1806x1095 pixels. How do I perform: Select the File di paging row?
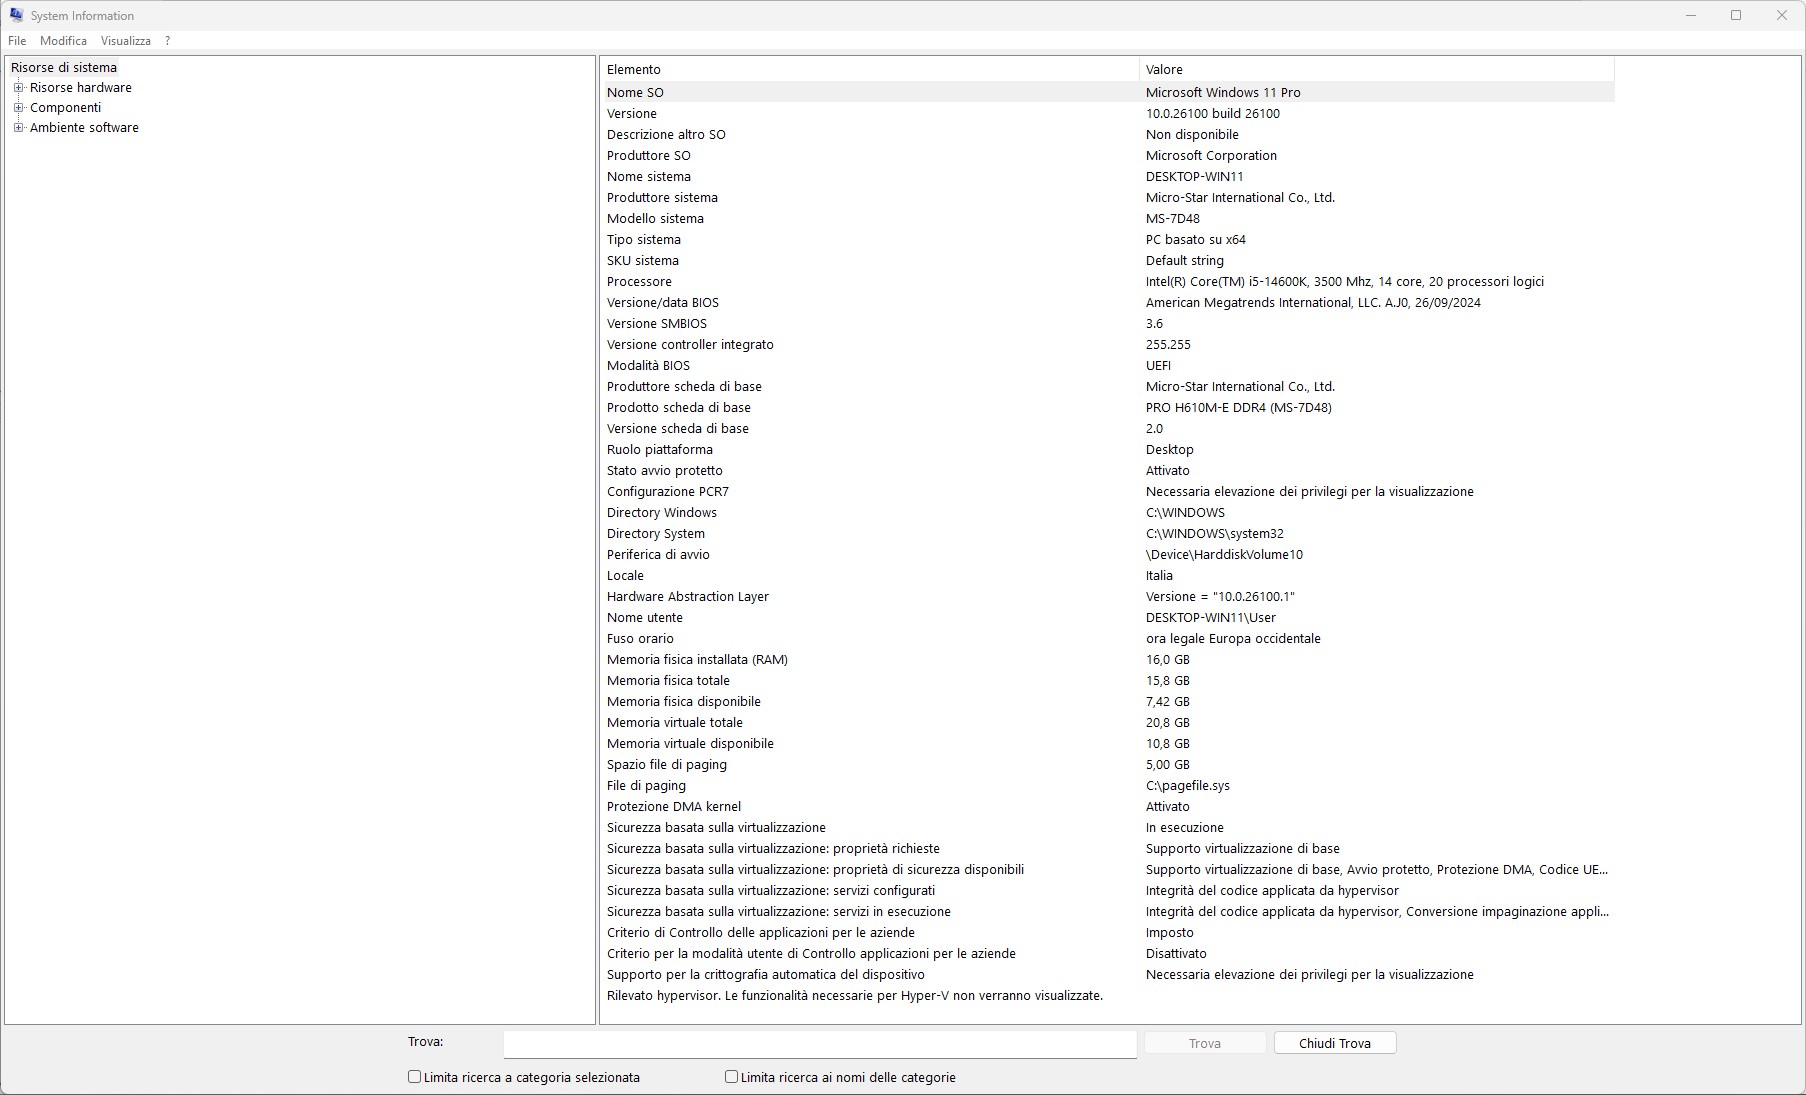(x=1108, y=785)
